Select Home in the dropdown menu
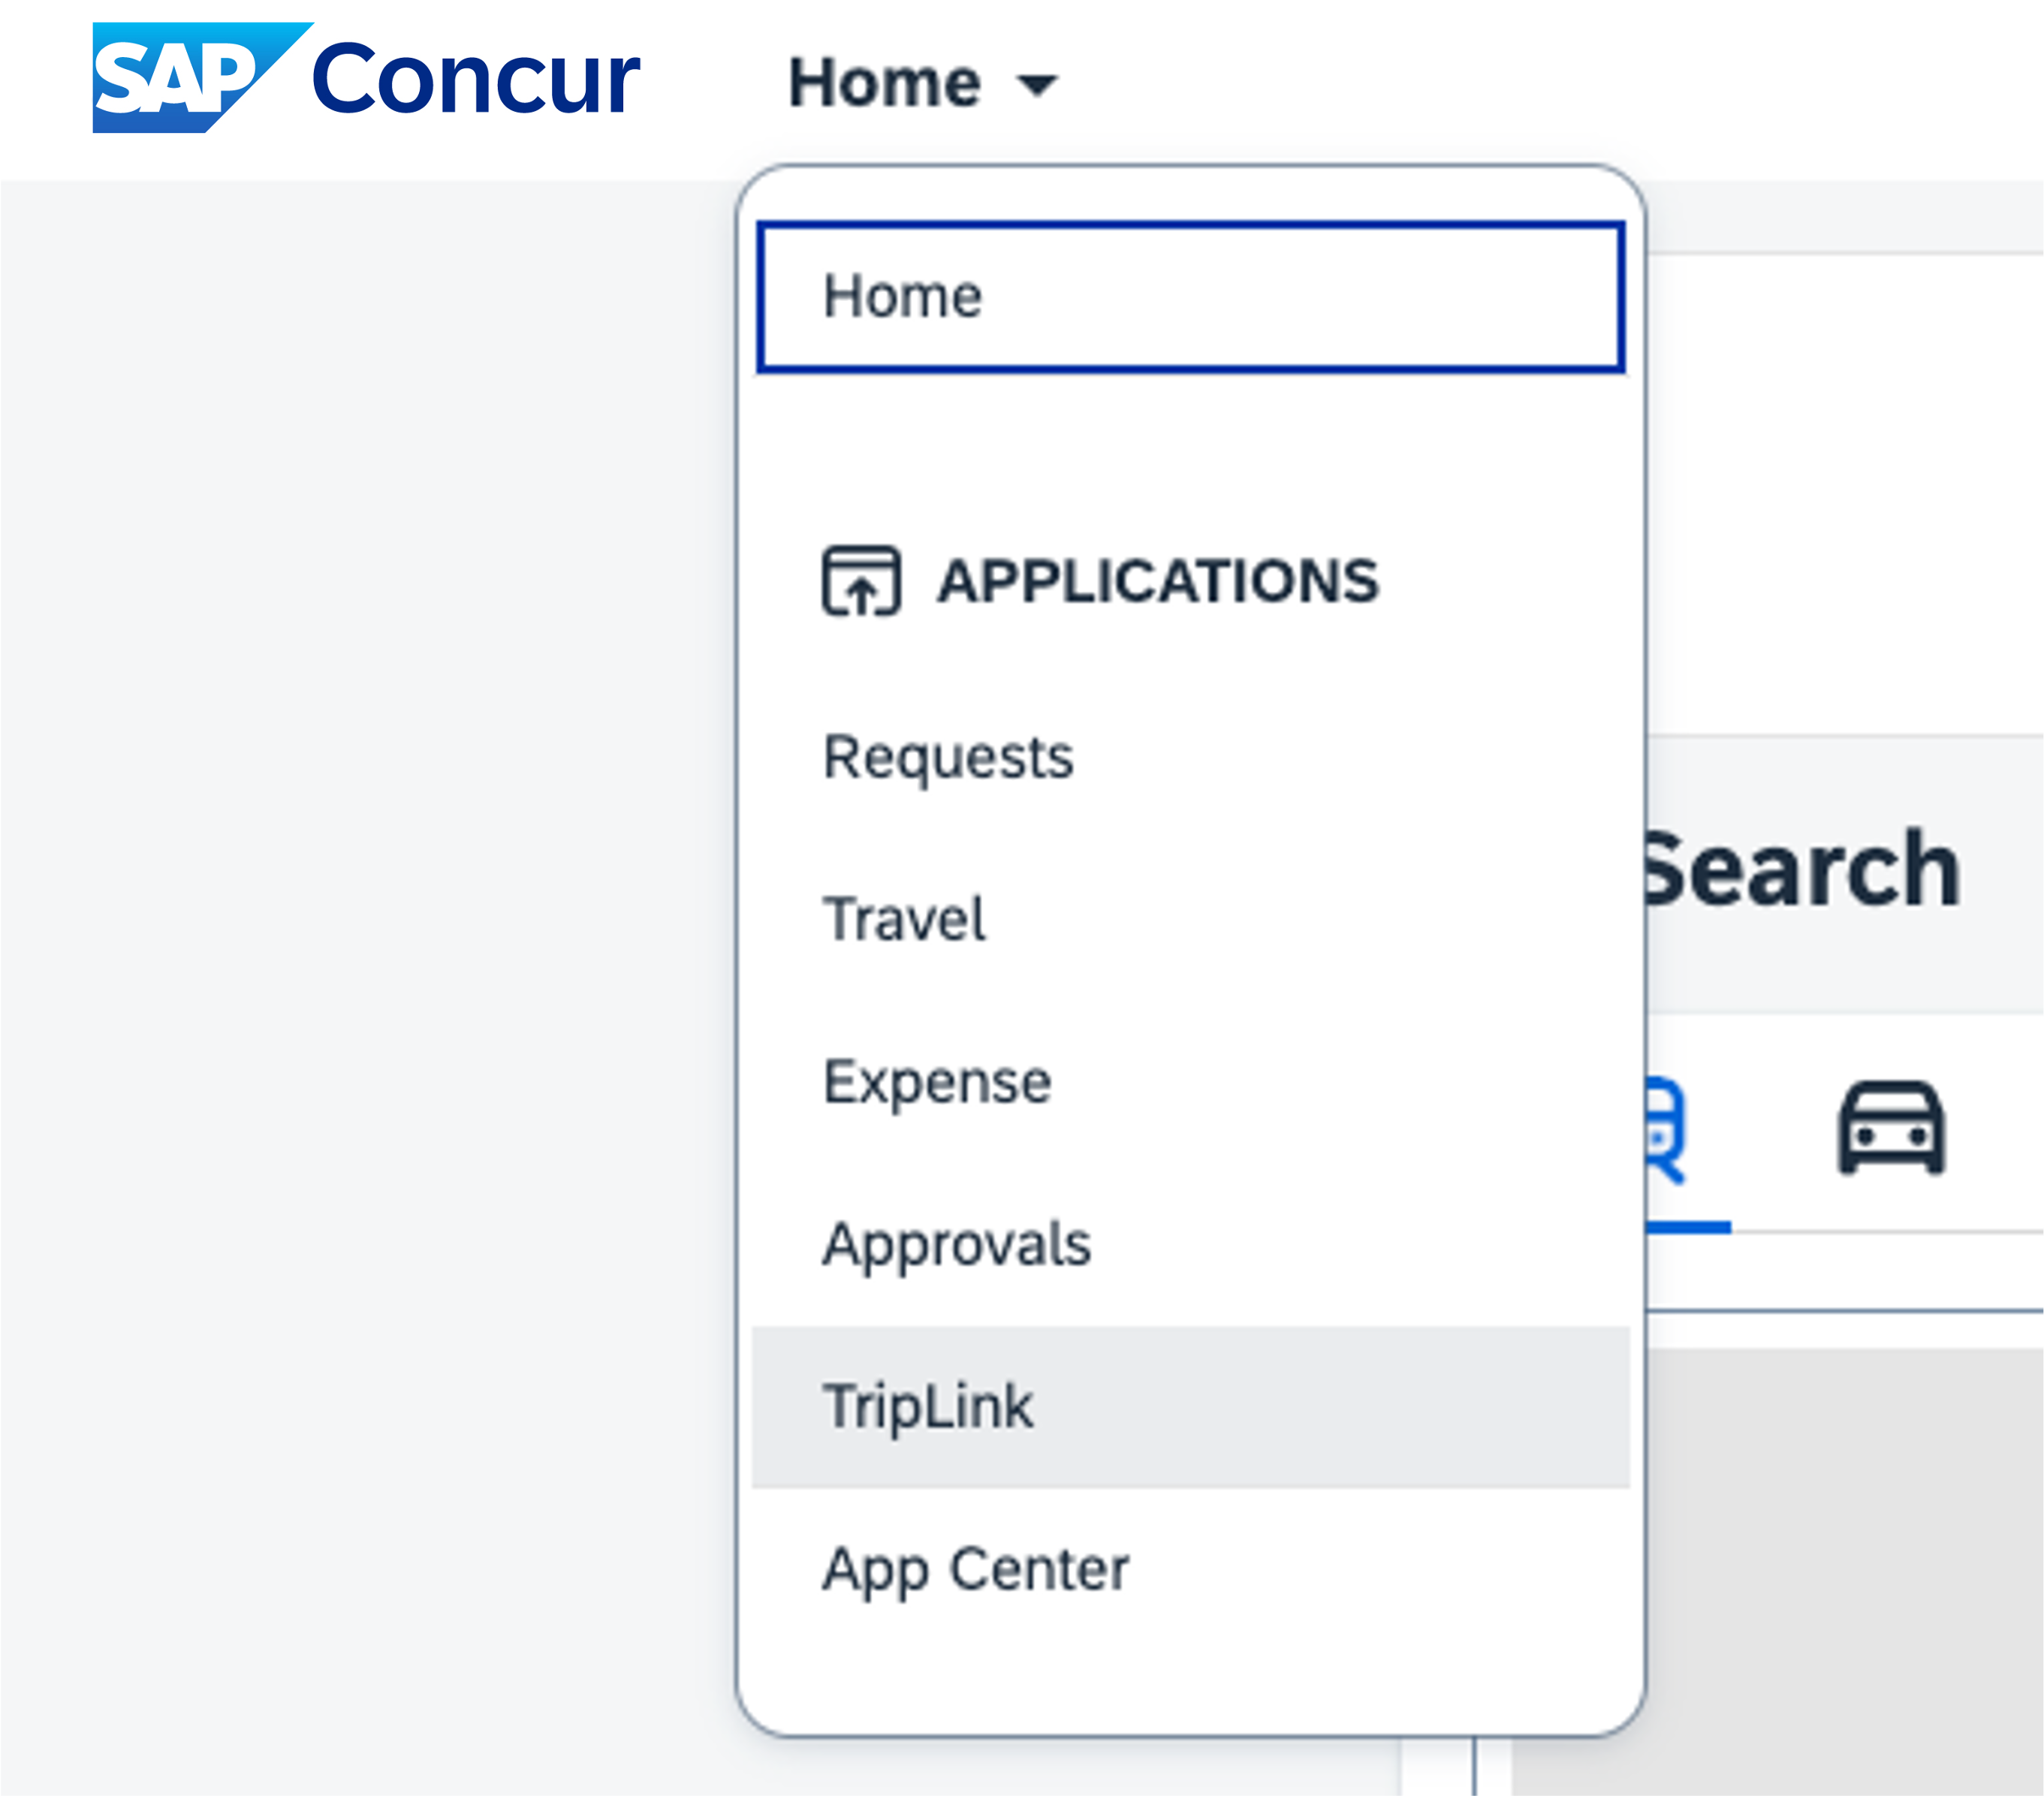 tap(1190, 297)
